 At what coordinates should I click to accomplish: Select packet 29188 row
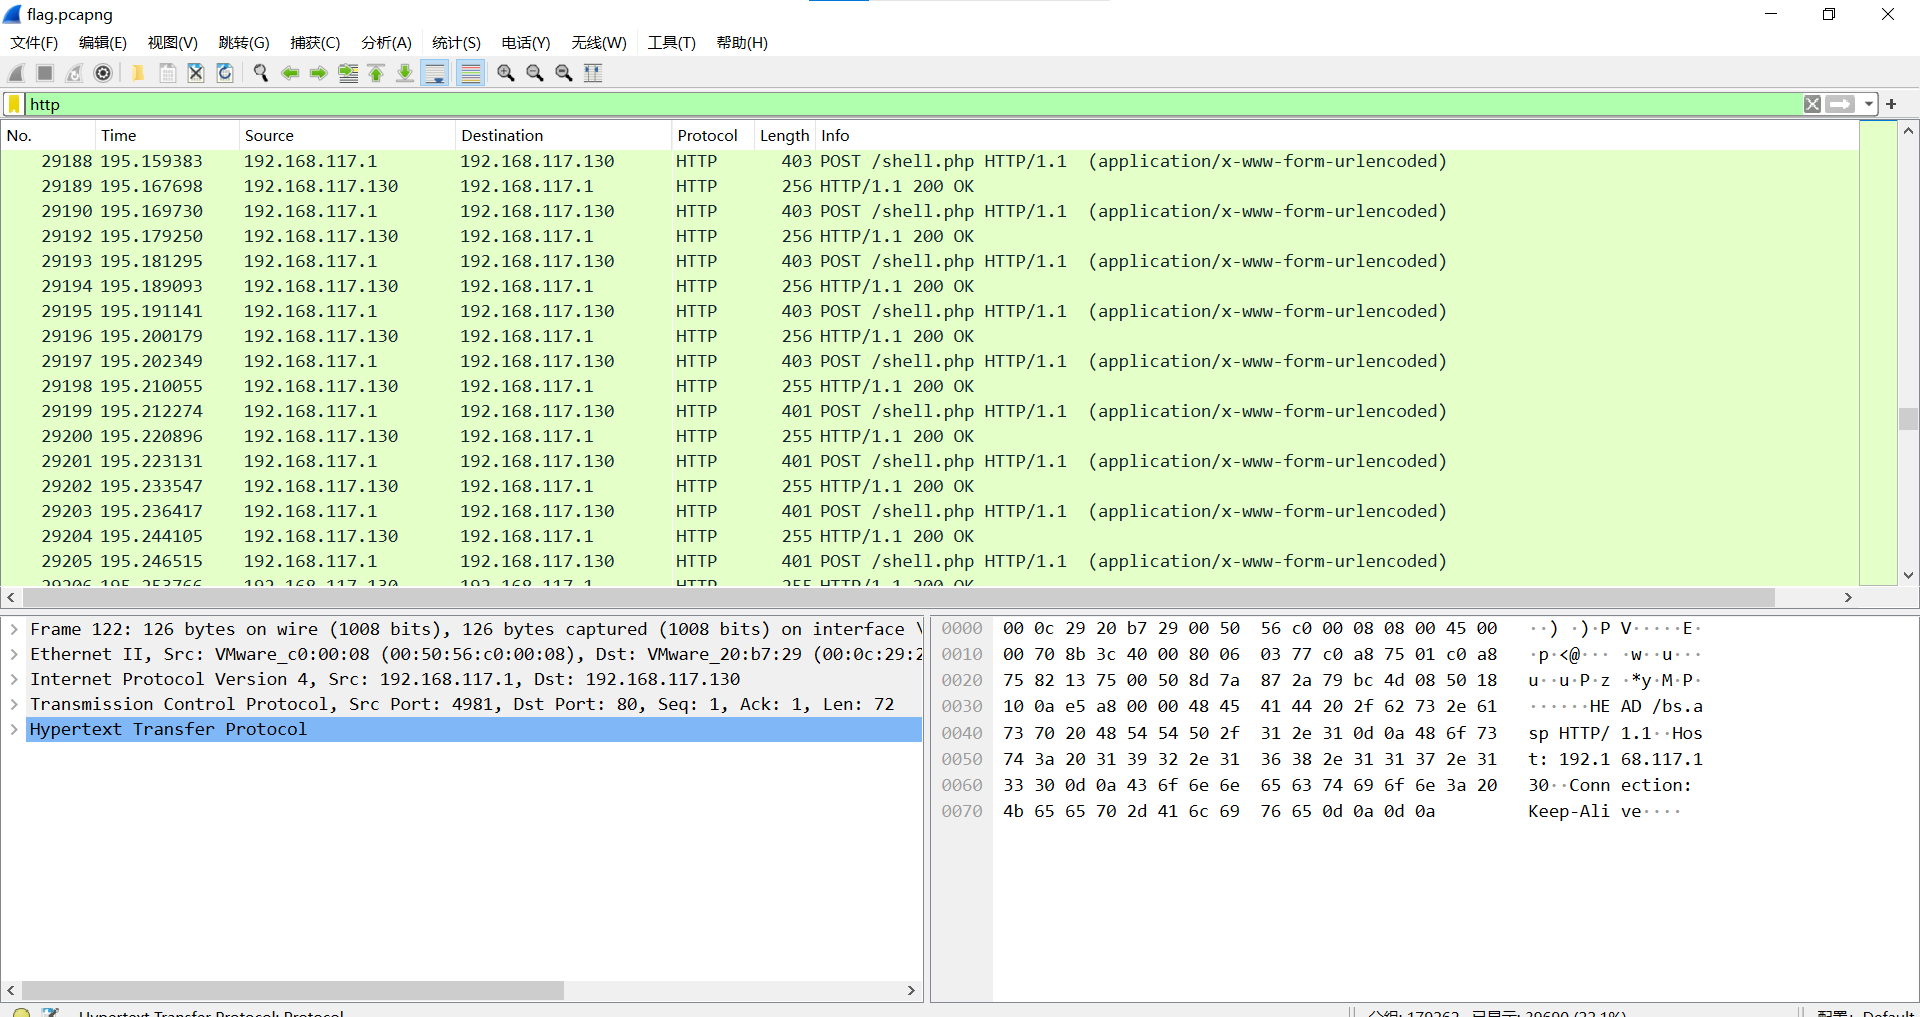[930, 161]
